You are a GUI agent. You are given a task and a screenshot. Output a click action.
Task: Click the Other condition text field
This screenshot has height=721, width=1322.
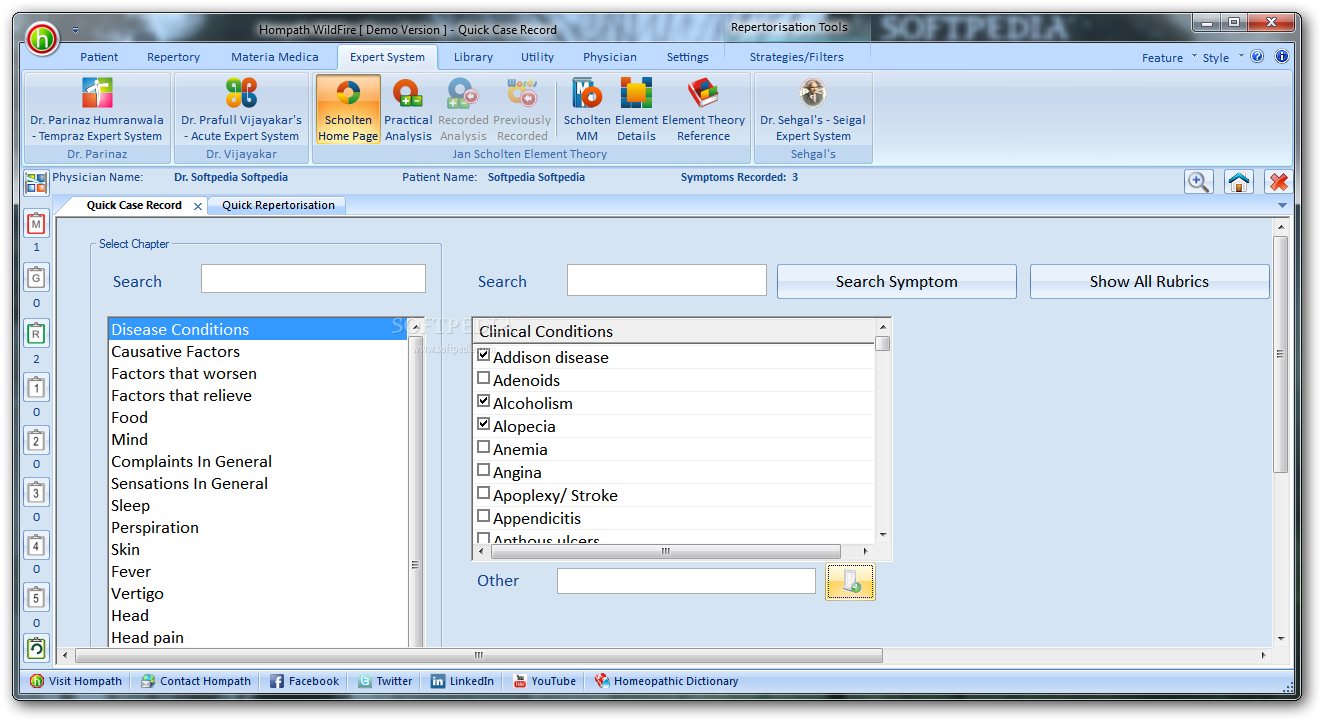(686, 581)
